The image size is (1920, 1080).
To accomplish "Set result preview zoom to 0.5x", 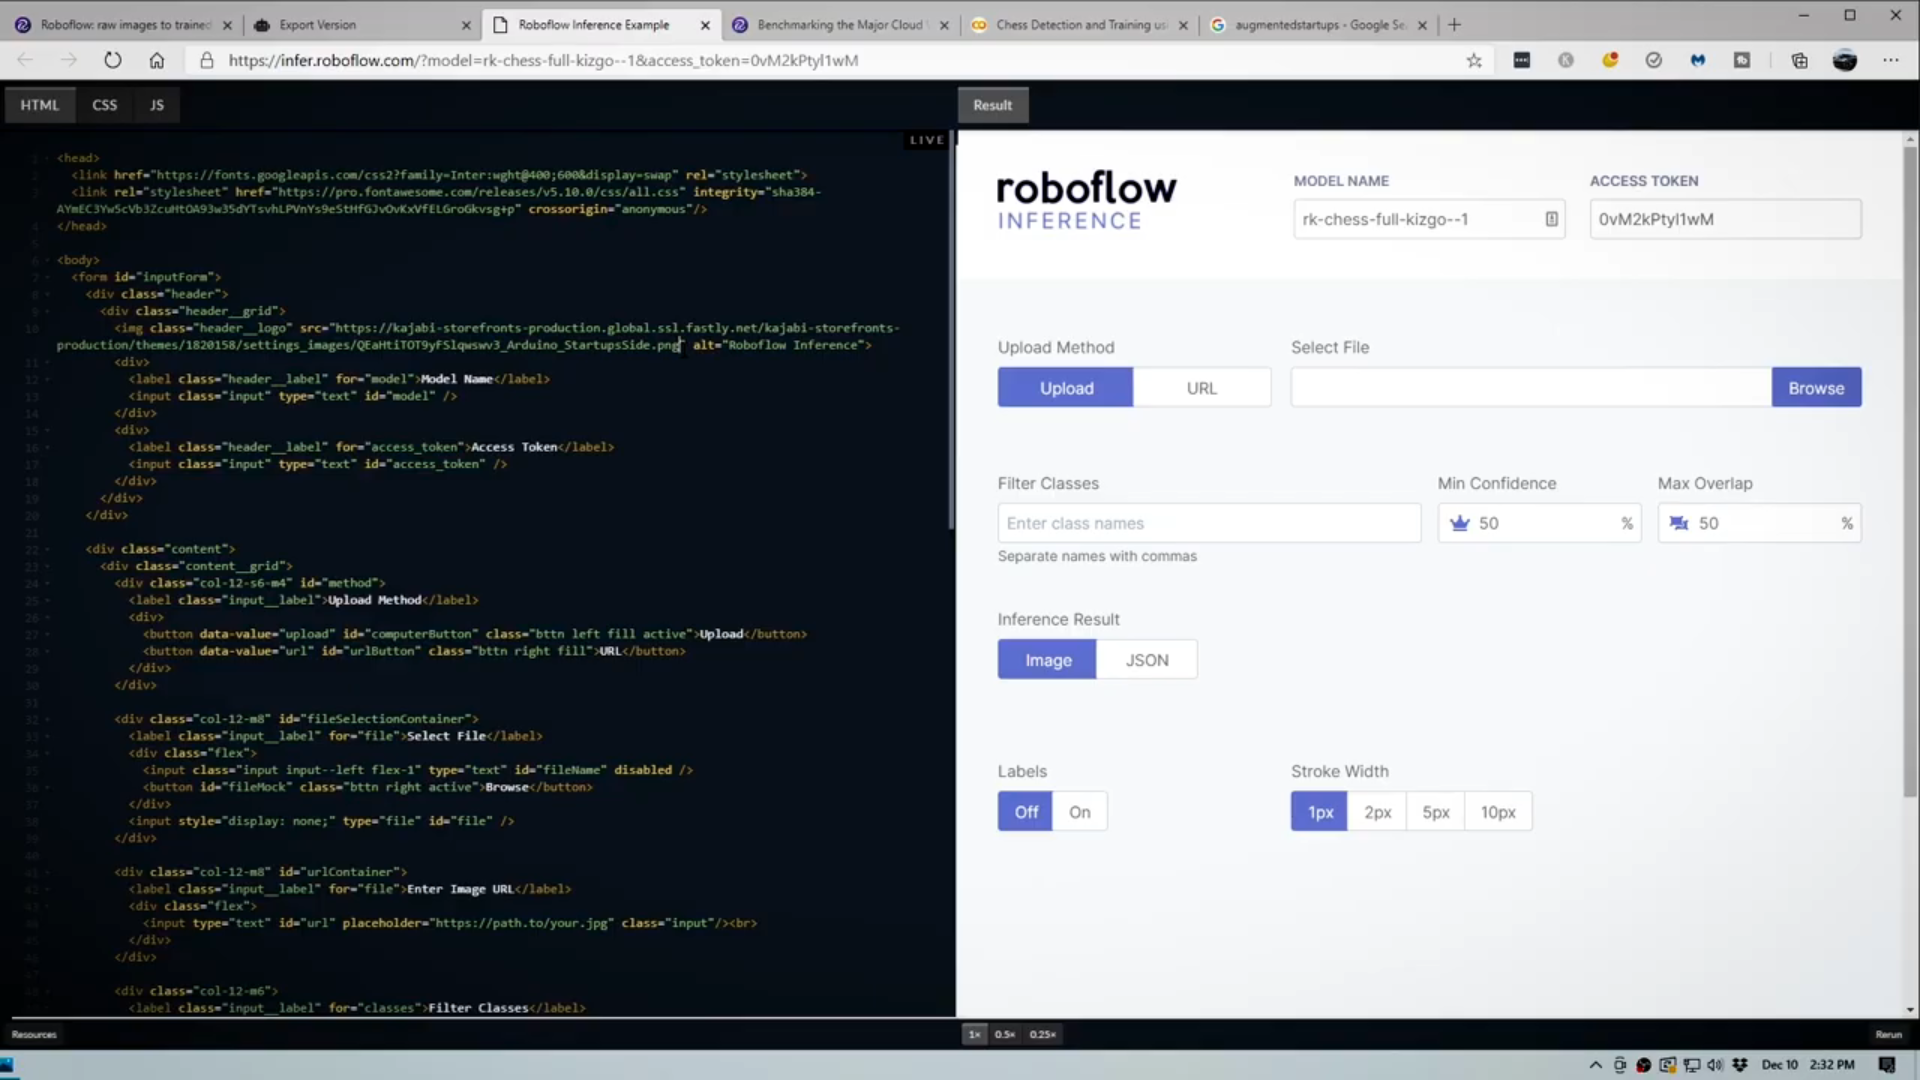I will point(1004,1034).
